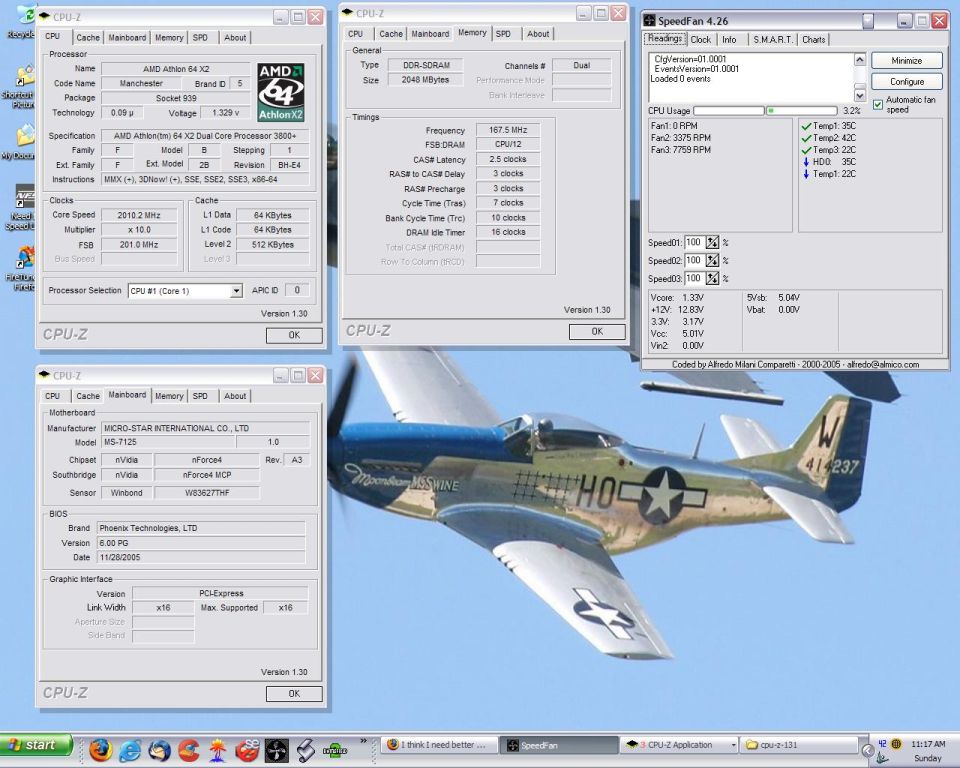The width and height of the screenshot is (960, 768).
Task: Open the About tab in the Mainboard CPU-Z window
Action: (x=235, y=396)
